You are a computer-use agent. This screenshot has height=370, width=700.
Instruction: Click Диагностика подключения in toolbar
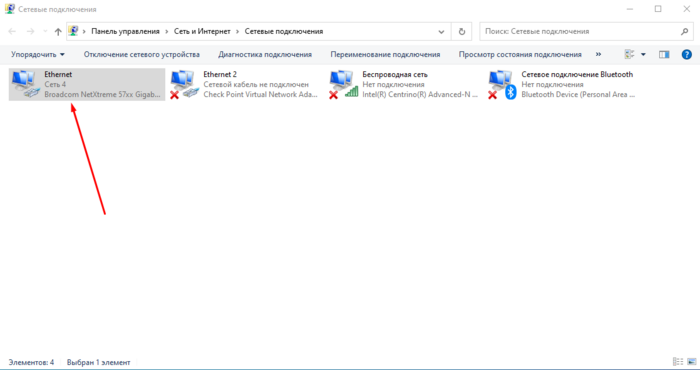coord(265,54)
